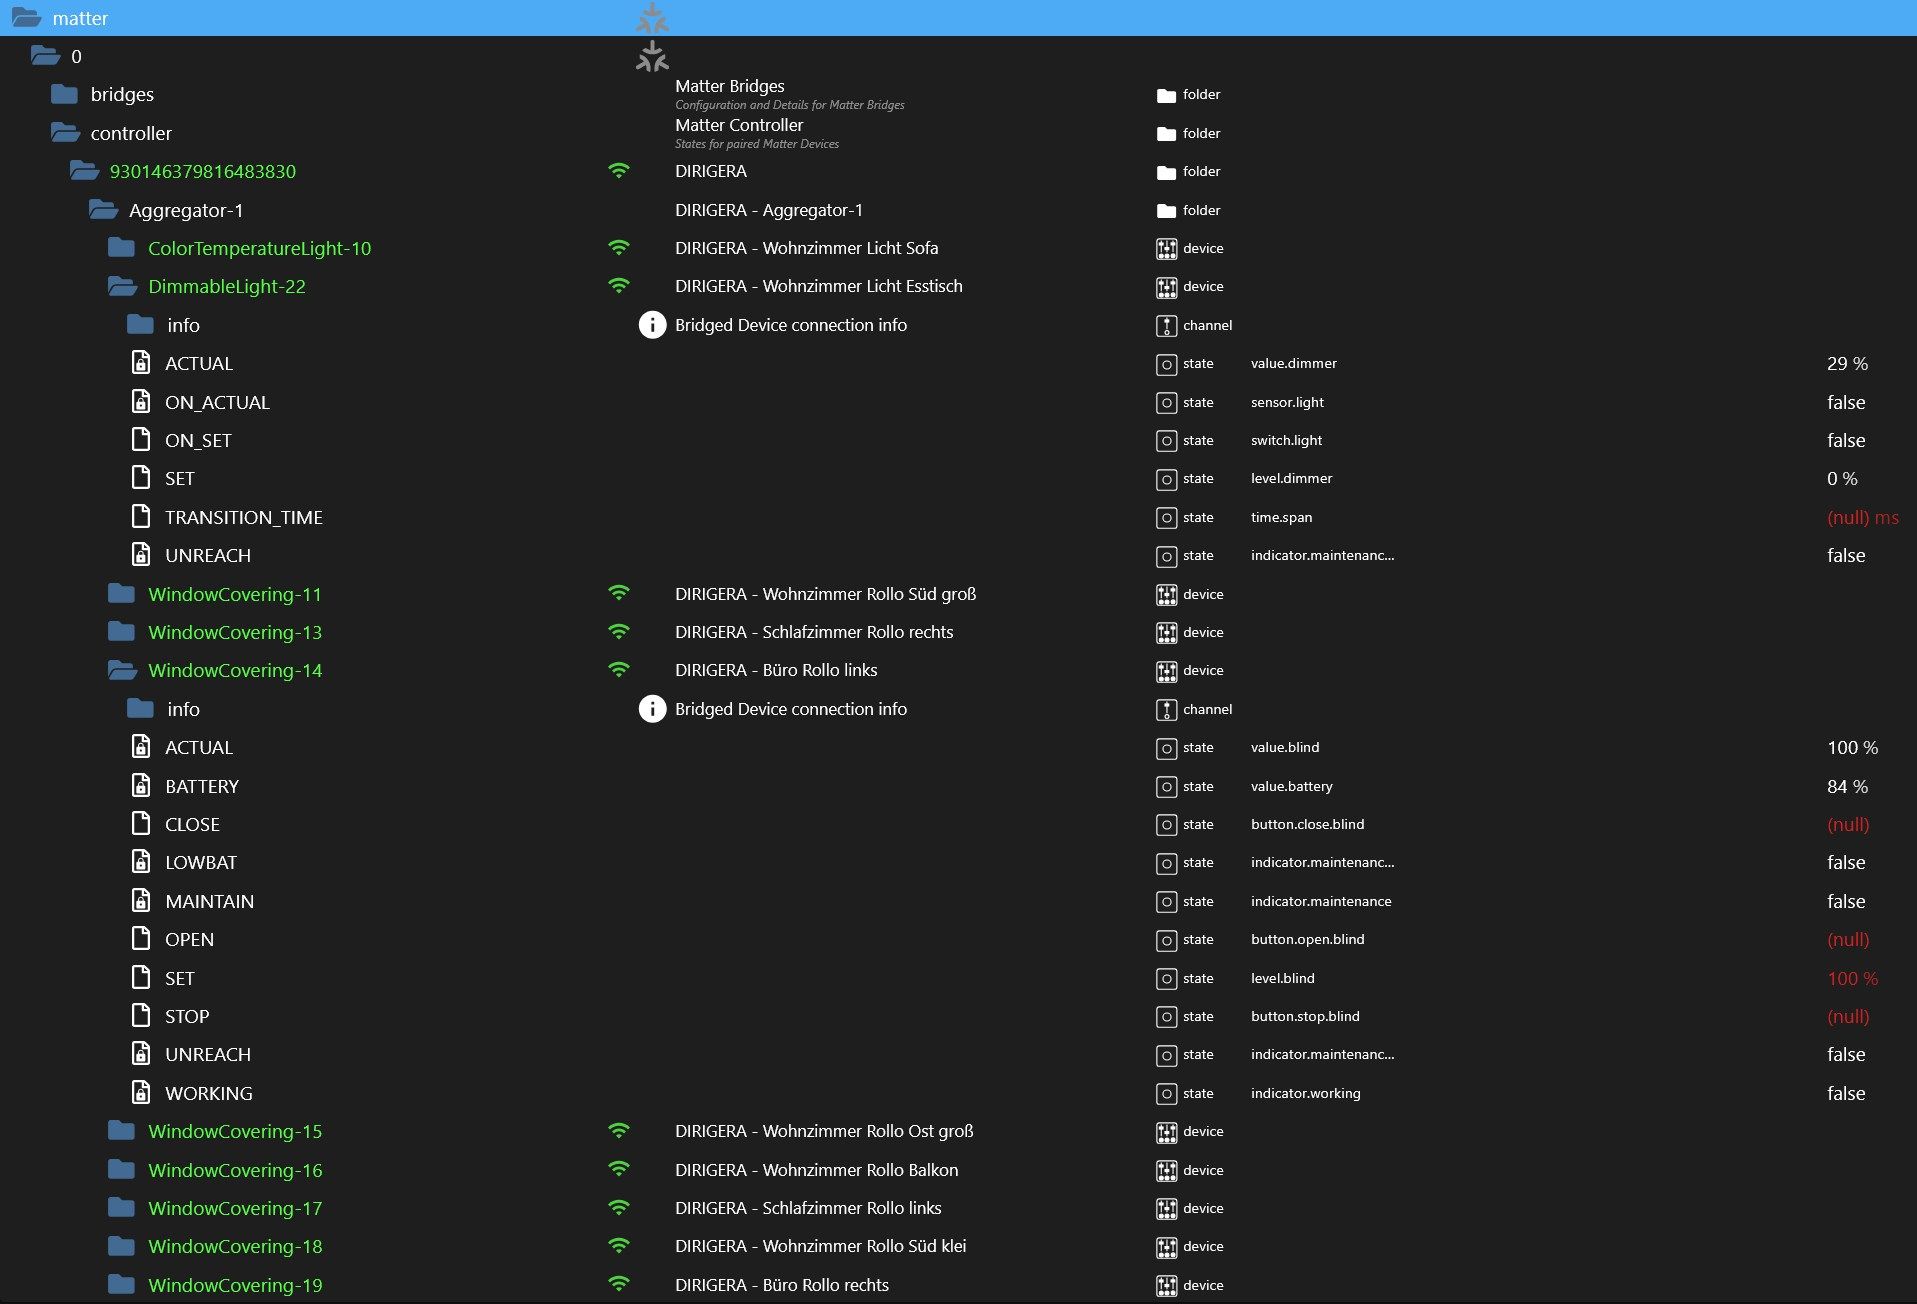This screenshot has width=1917, height=1304.
Task: Toggle the ON_SET false value
Action: [x=1845, y=441]
